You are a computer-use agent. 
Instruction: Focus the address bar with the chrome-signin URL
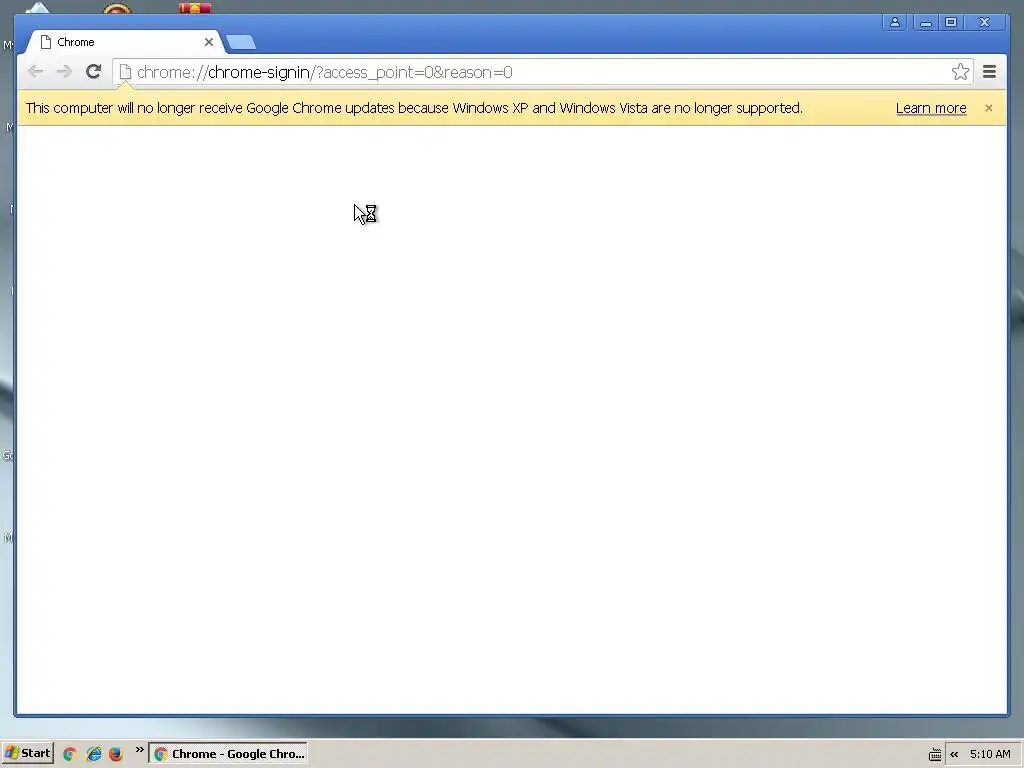tap(543, 72)
